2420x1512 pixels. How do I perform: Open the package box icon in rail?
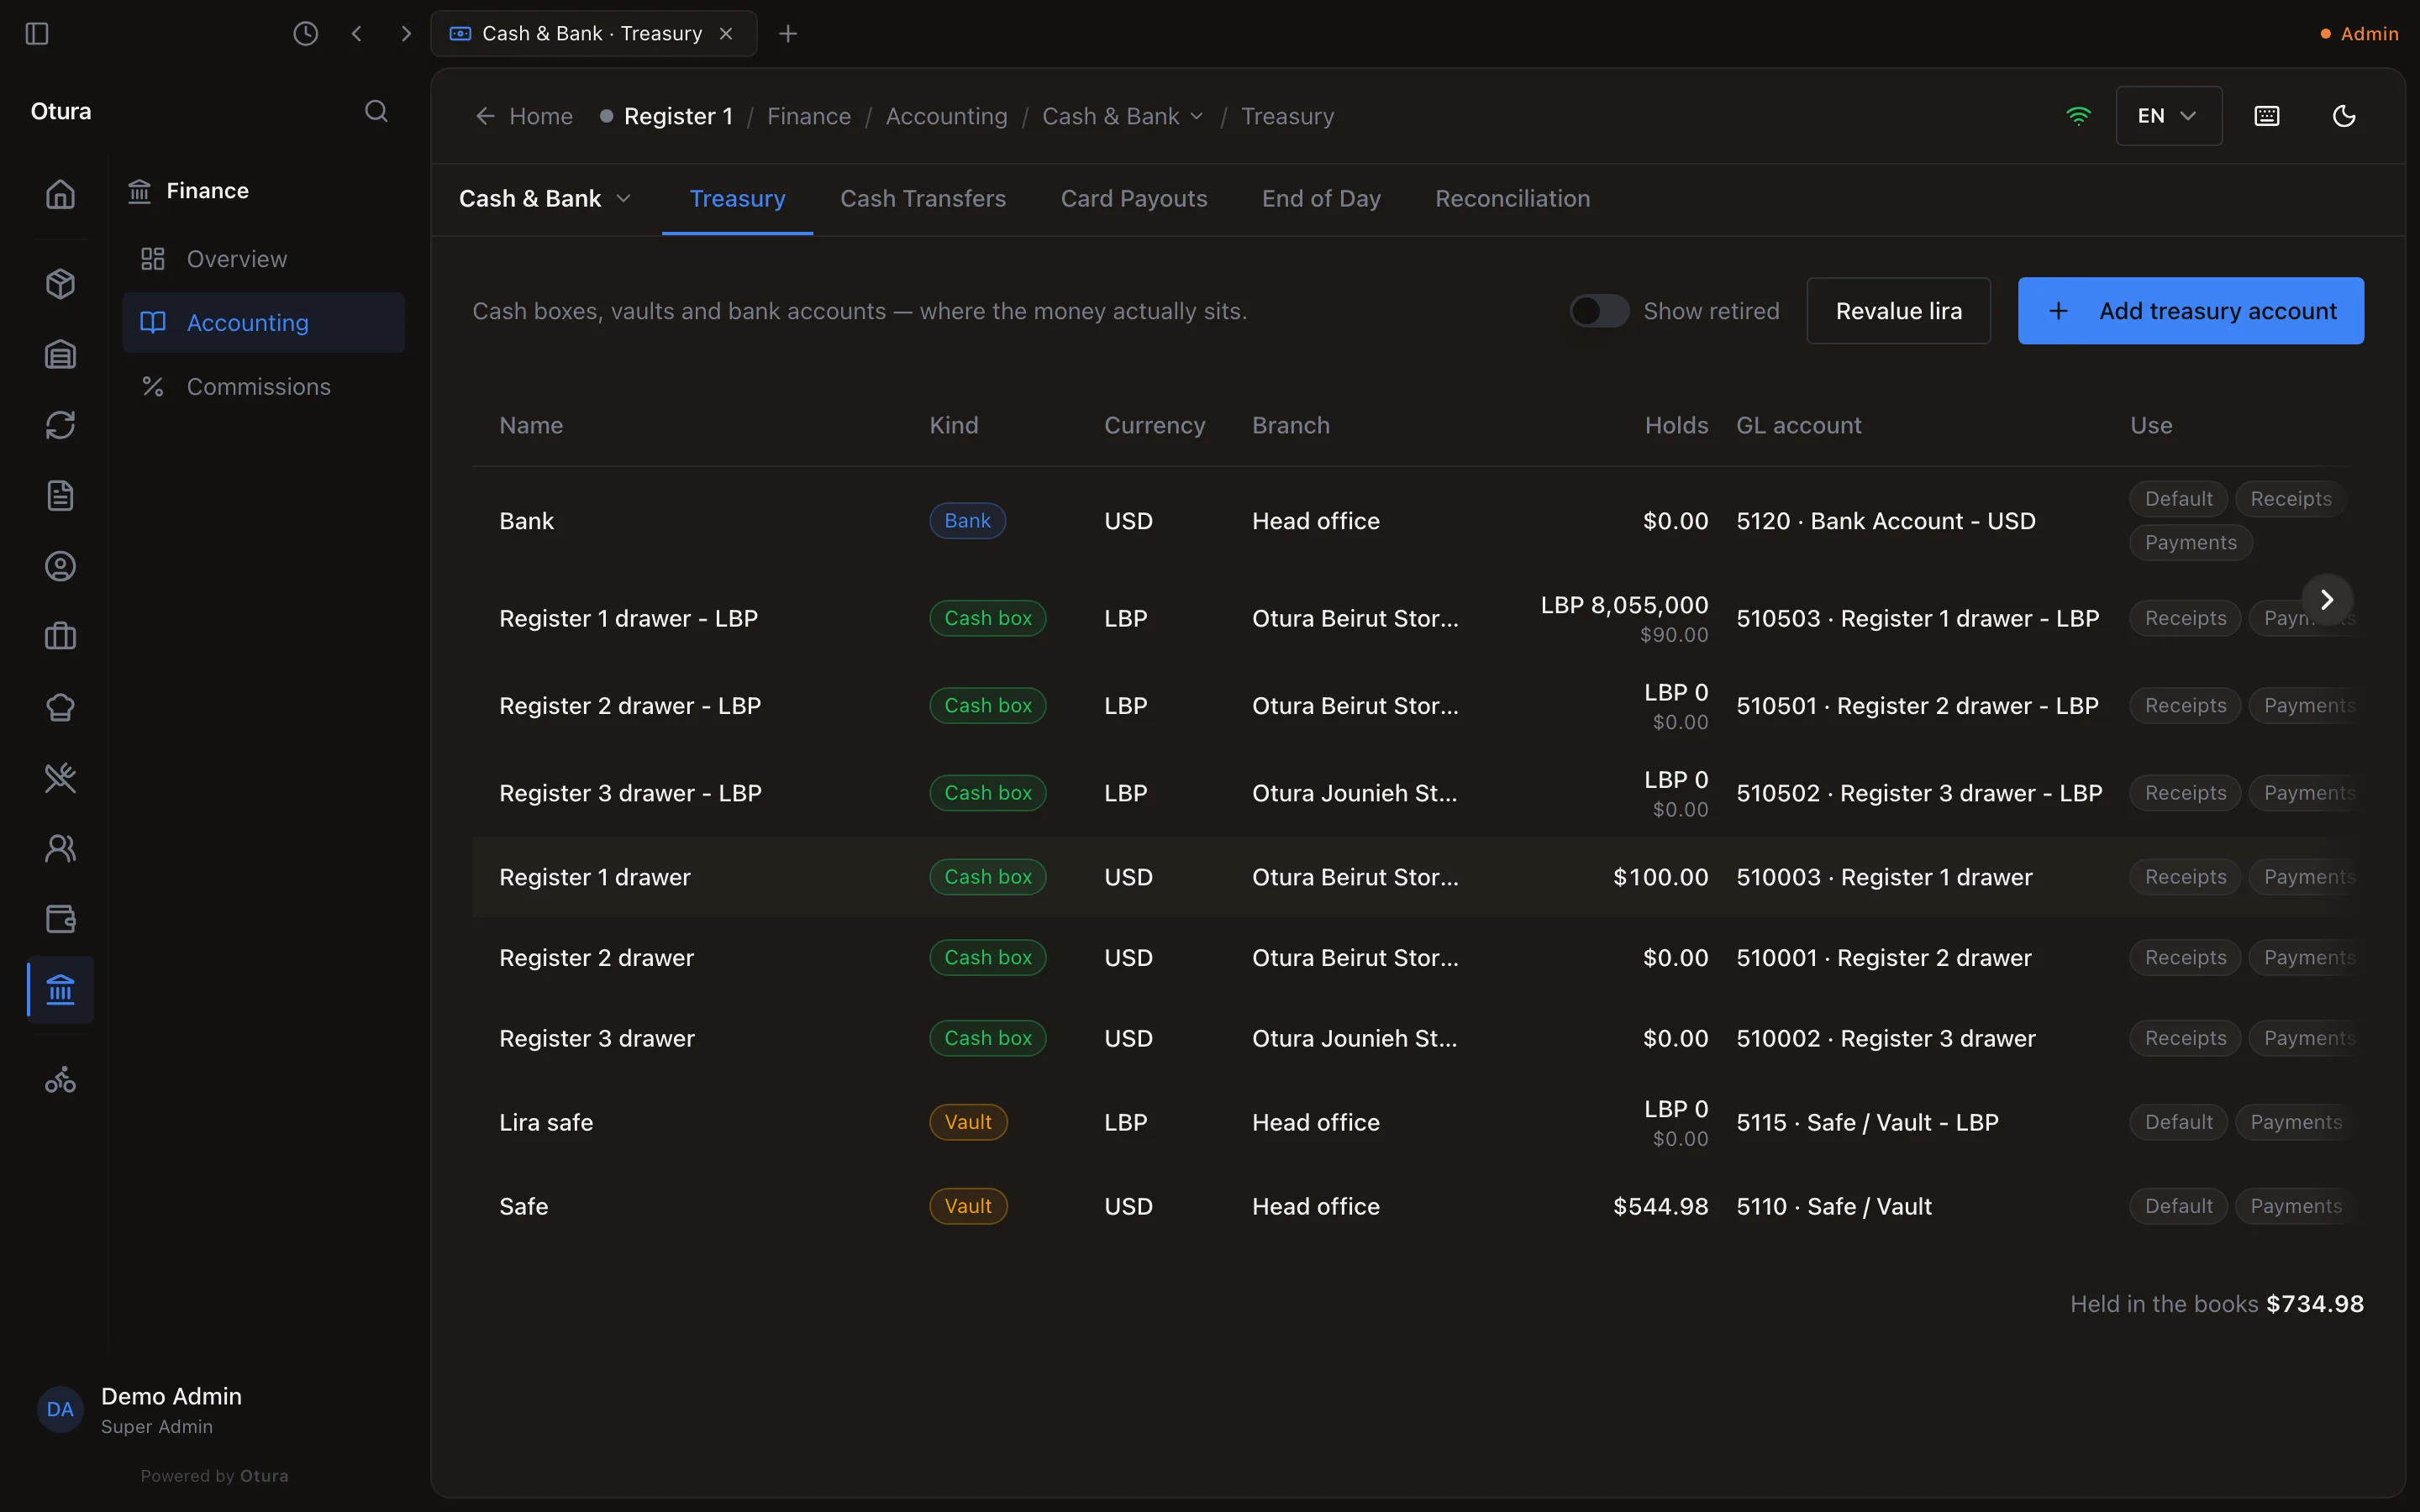coord(60,284)
